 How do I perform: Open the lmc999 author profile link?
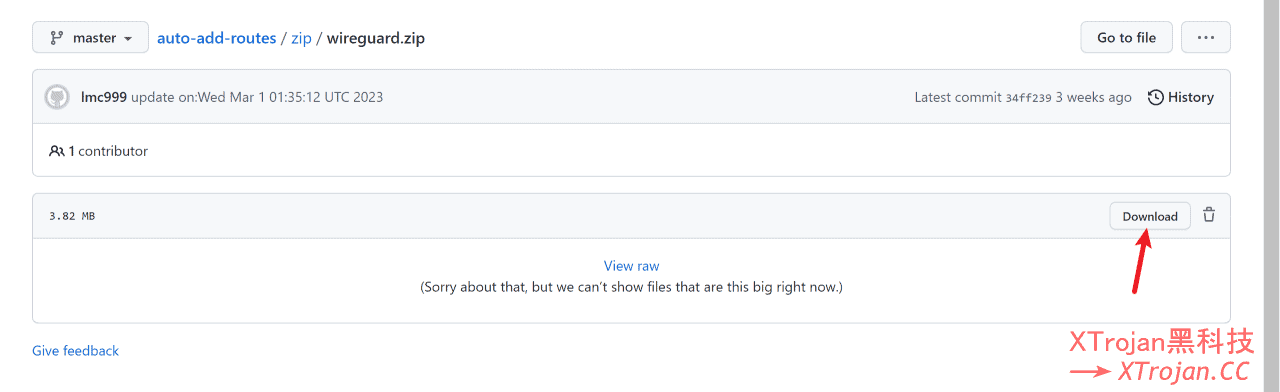[104, 97]
